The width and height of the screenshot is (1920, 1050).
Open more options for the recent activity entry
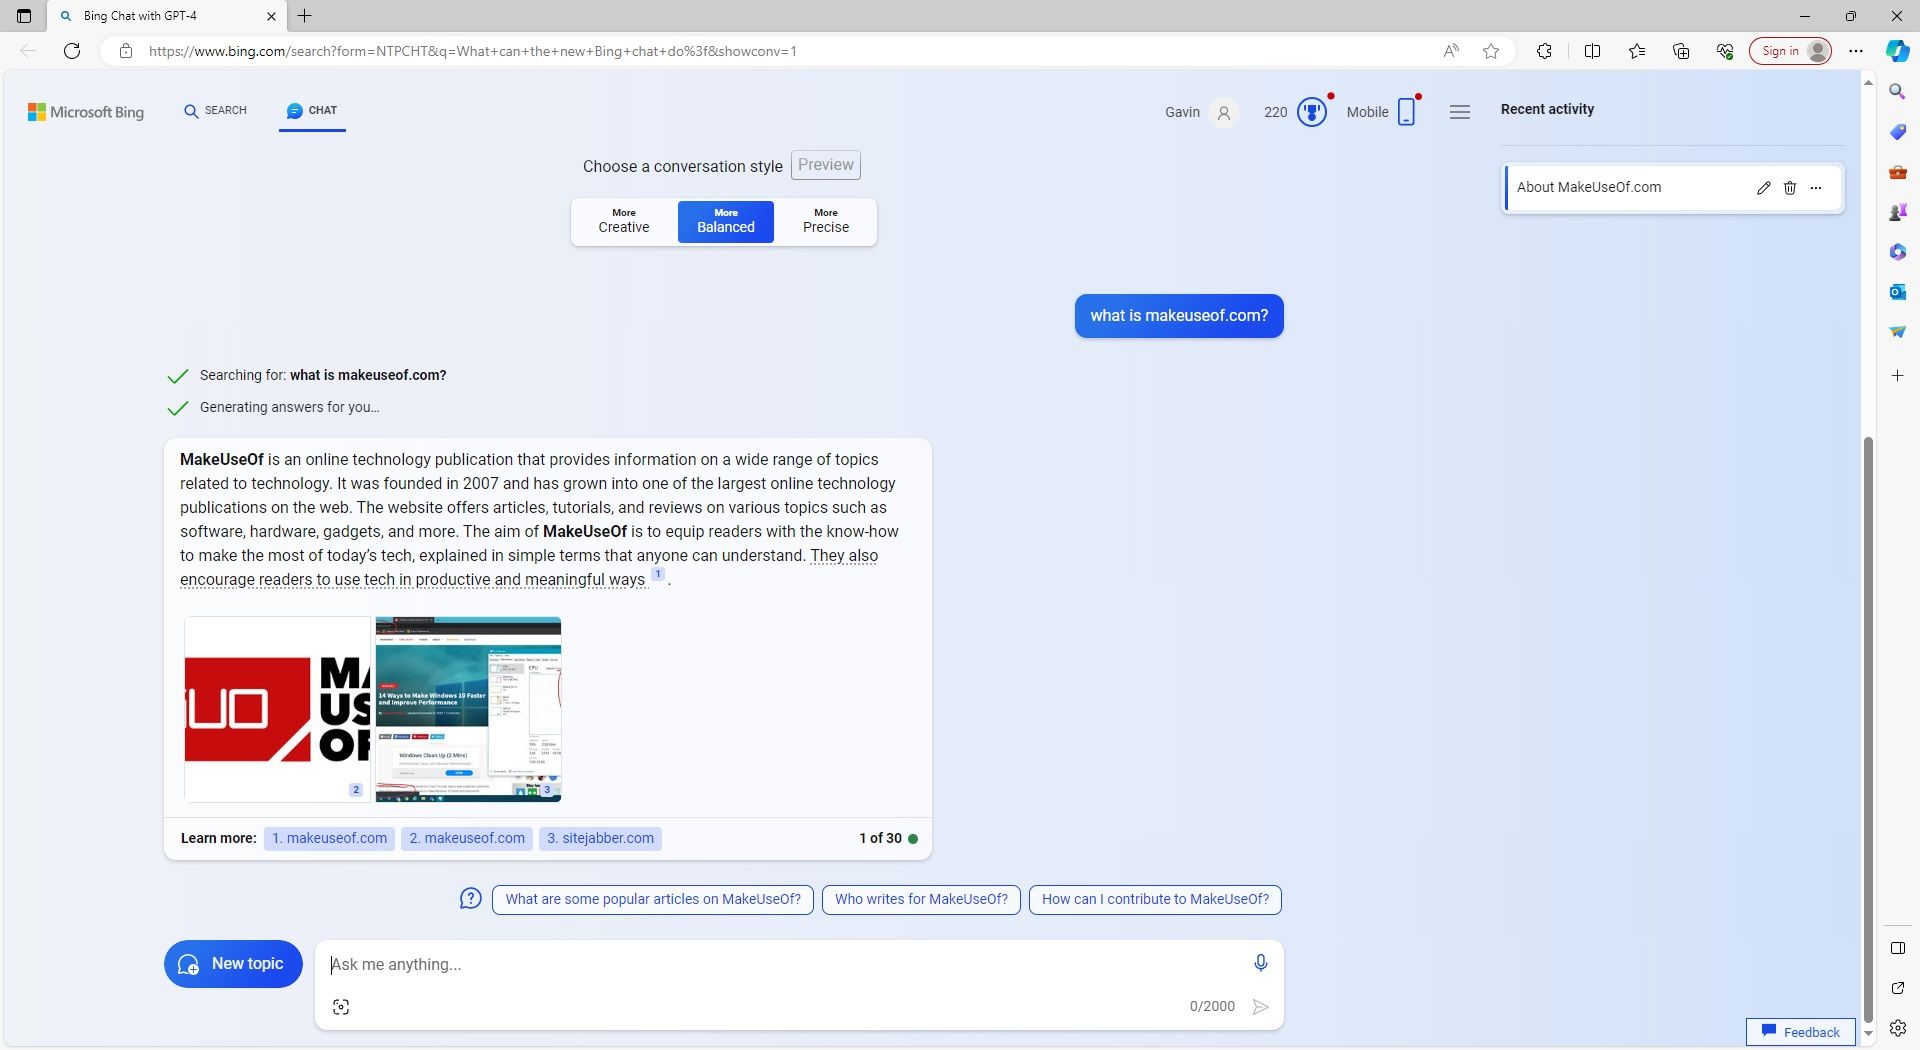(x=1816, y=188)
